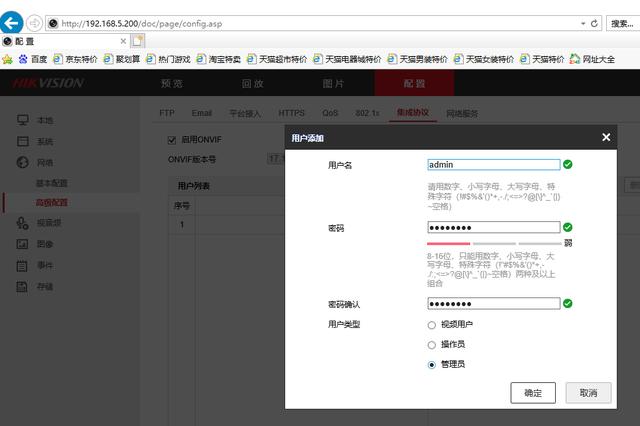The image size is (640, 426).
Task: Click the browser back arrow button
Action: [11, 23]
